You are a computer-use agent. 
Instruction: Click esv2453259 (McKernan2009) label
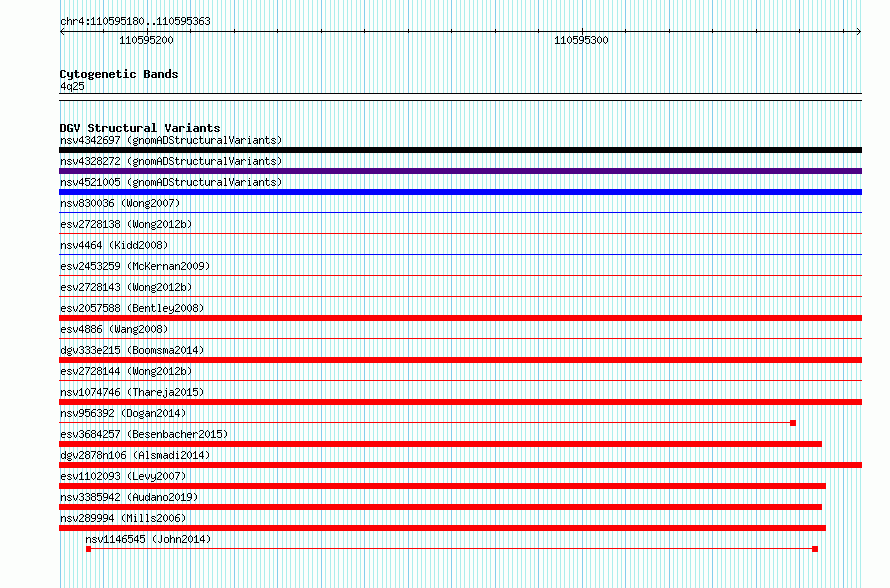135,266
